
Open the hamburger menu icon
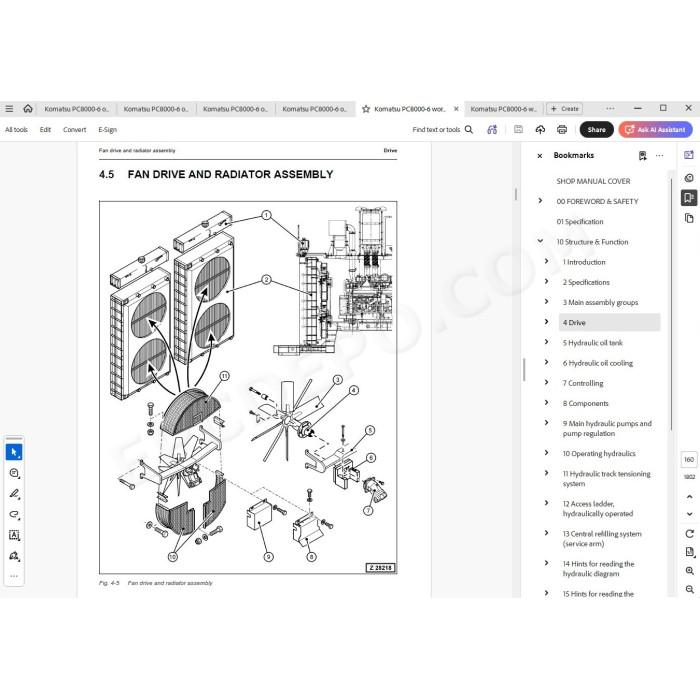[x=9, y=108]
